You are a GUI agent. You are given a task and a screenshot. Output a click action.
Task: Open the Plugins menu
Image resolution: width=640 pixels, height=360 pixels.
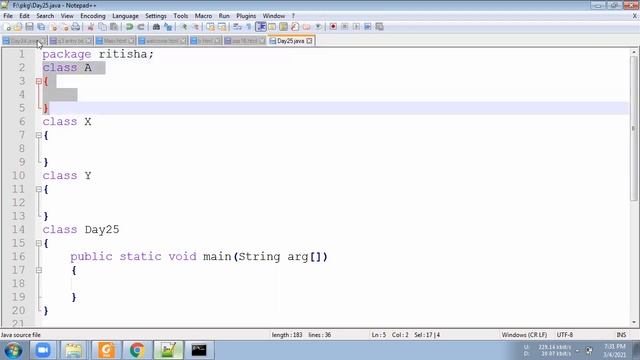pyautogui.click(x=246, y=16)
